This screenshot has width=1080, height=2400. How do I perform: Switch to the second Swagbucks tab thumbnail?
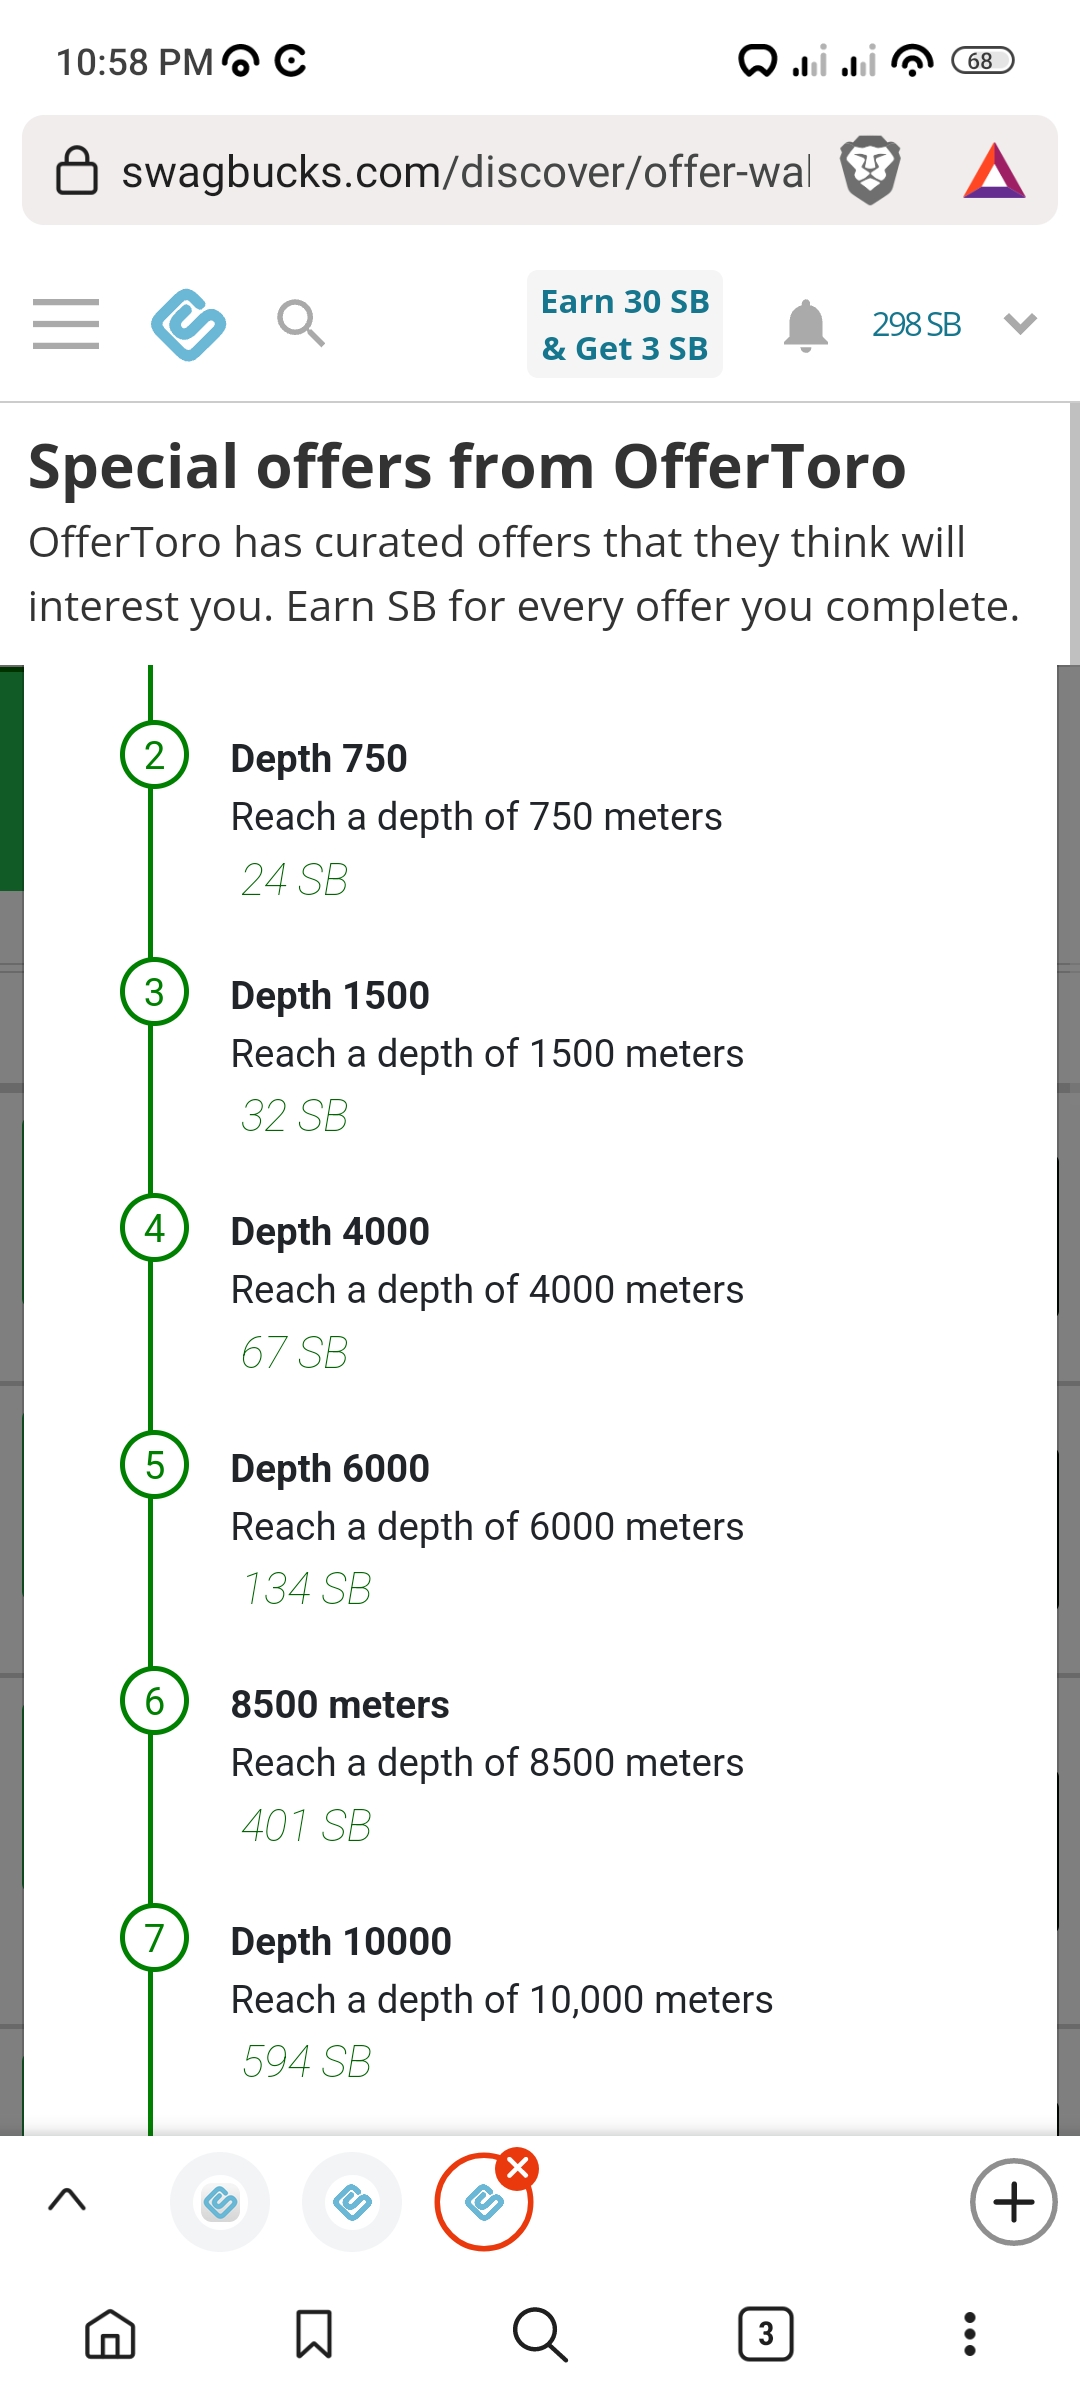pos(352,2202)
